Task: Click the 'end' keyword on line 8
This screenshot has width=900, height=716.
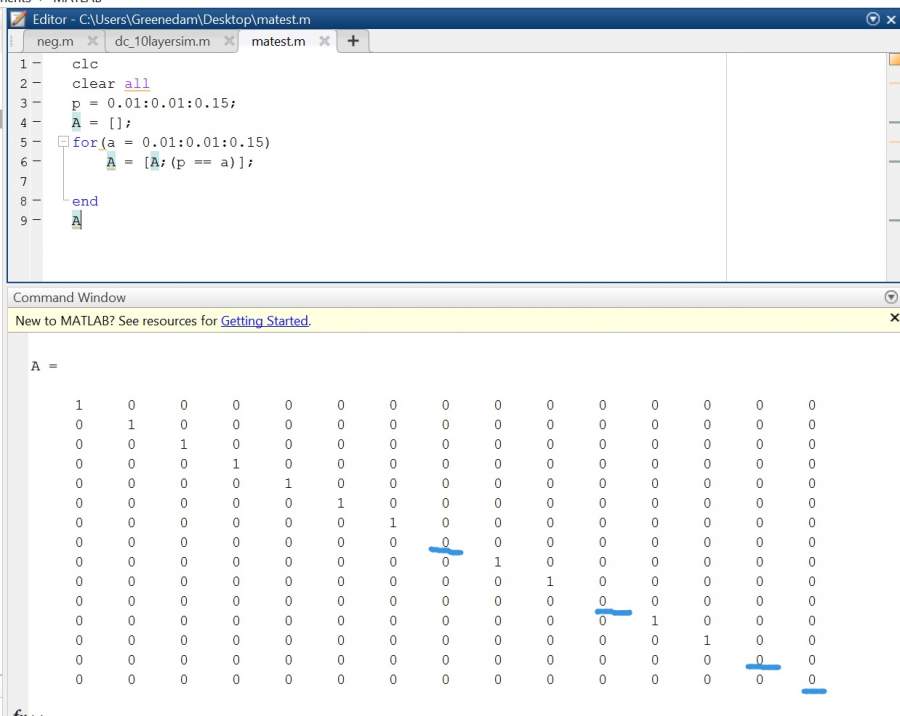Action: coord(85,202)
